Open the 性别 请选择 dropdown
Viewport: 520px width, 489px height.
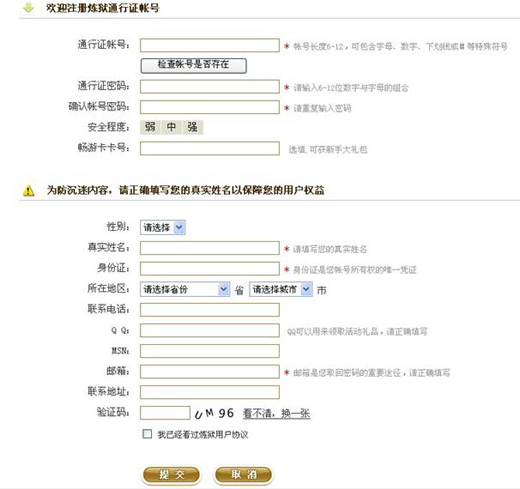tap(163, 227)
